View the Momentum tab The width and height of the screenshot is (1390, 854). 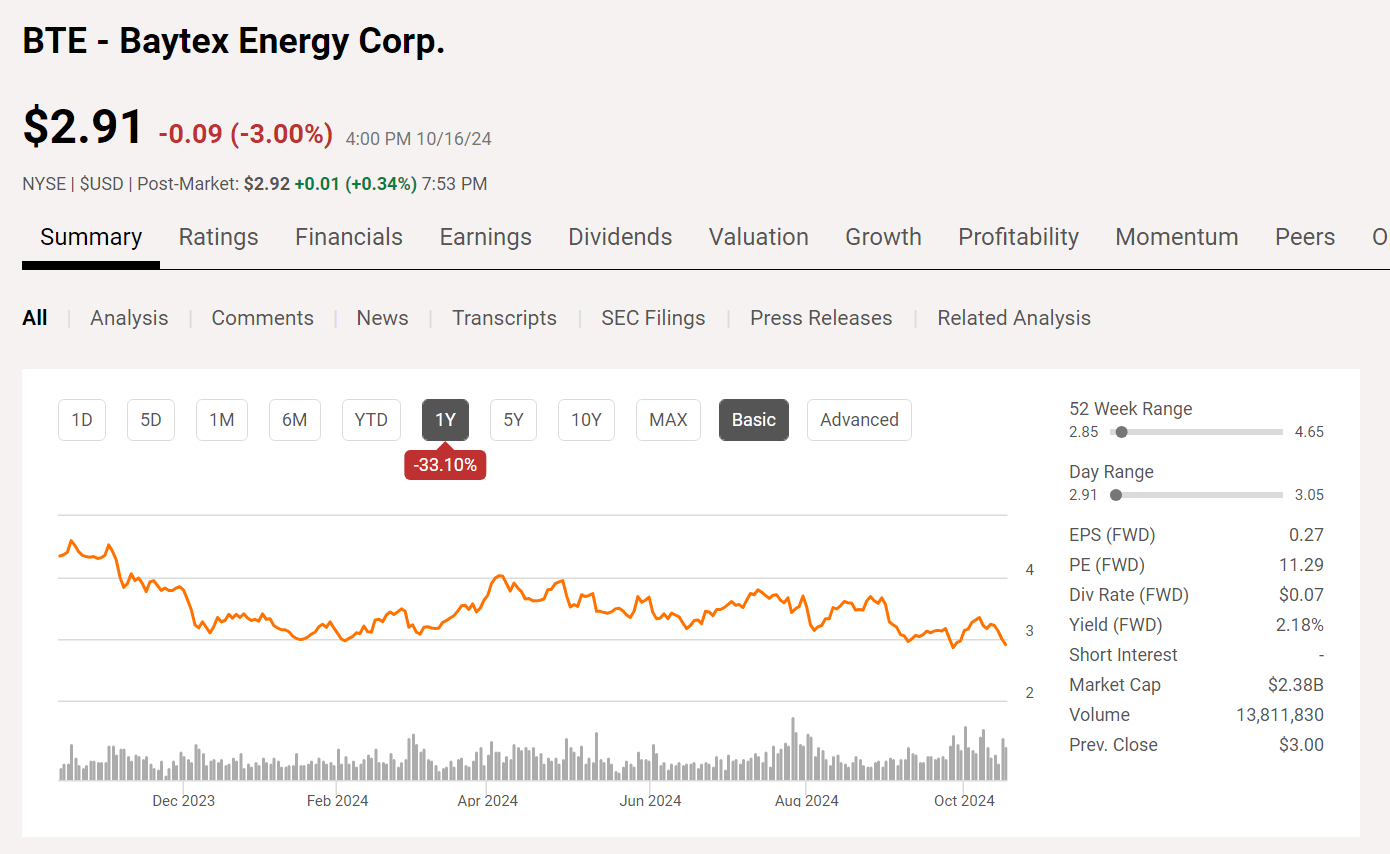pos(1176,237)
